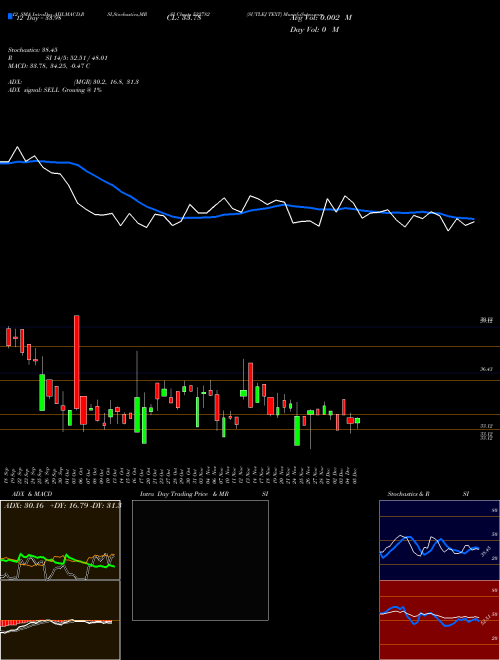The height and width of the screenshot is (660, 500).
Task: Click the large green candle after 25 Sep
Action: coord(42,392)
